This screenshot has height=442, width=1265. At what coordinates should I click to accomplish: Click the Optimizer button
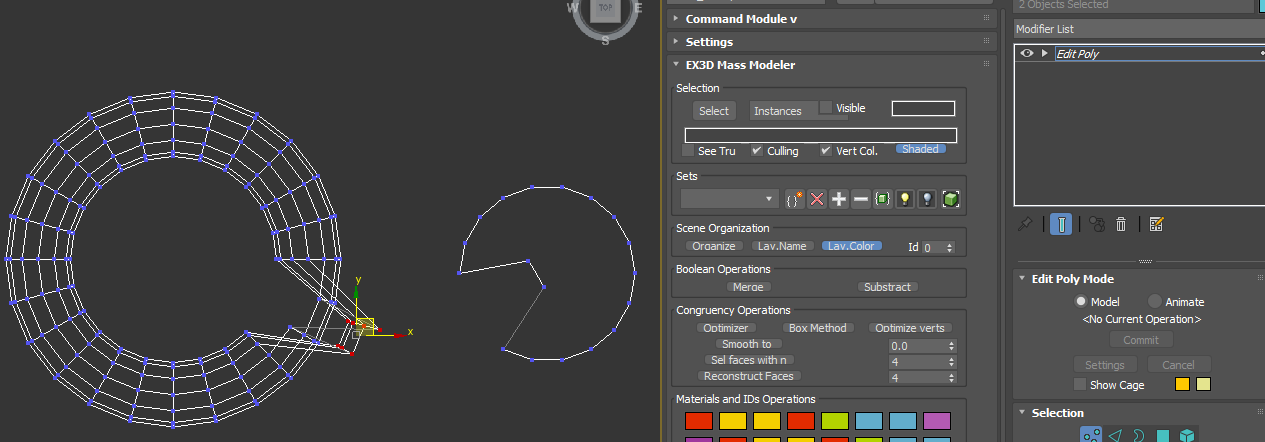coord(726,328)
